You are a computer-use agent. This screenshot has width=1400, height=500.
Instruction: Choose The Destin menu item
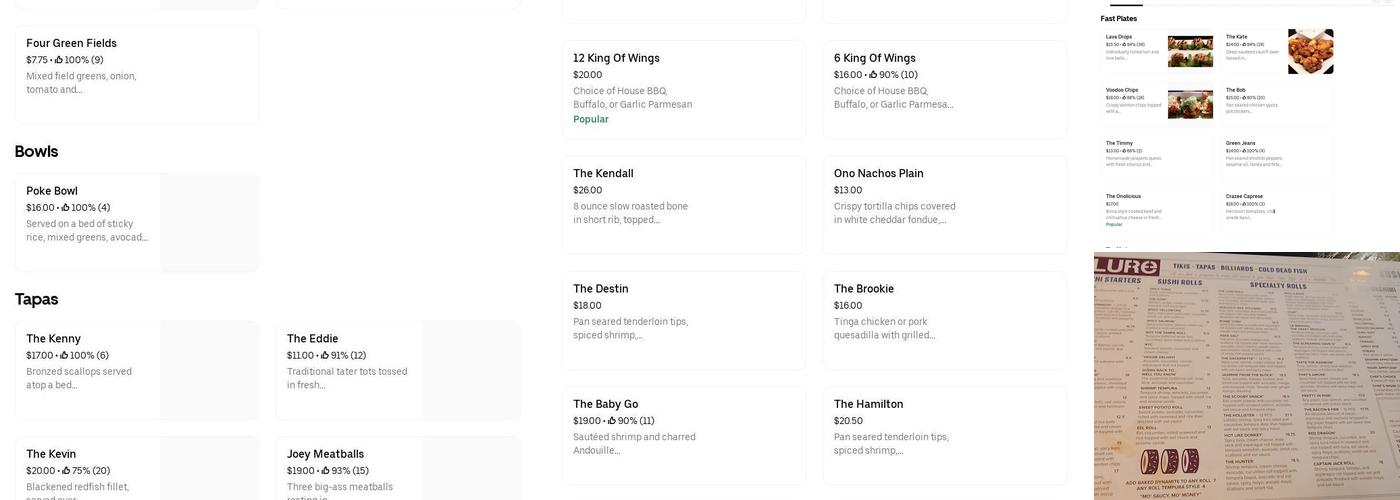(x=683, y=320)
